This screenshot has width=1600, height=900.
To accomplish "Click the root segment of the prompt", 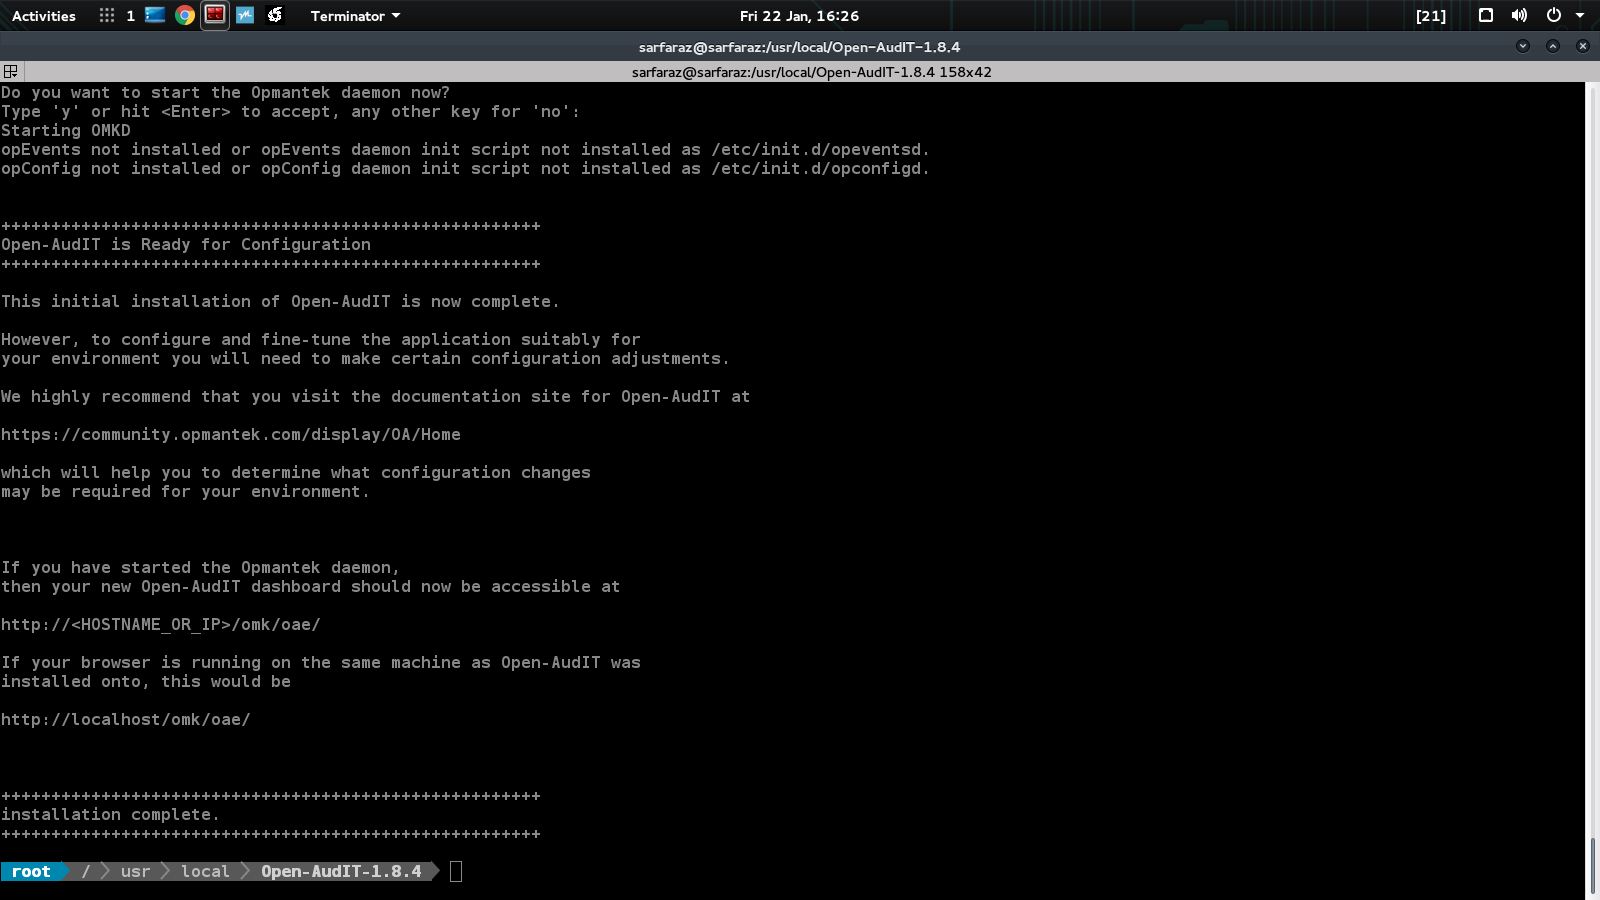I will click(x=31, y=872).
